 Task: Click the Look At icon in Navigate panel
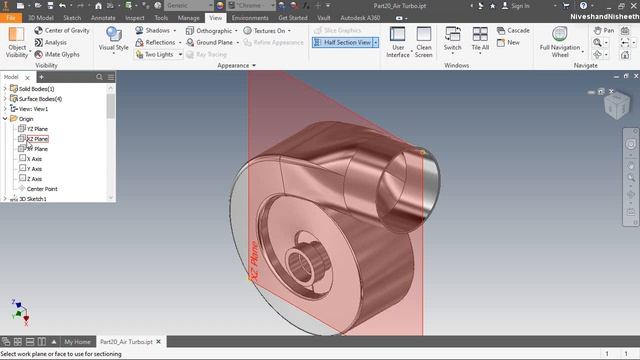pyautogui.click(x=625, y=31)
